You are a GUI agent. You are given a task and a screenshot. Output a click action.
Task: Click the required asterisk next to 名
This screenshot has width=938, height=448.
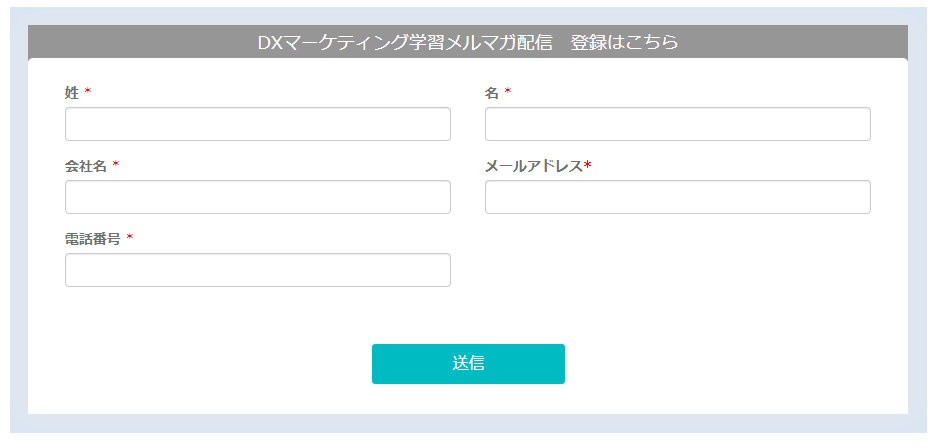click(x=508, y=91)
